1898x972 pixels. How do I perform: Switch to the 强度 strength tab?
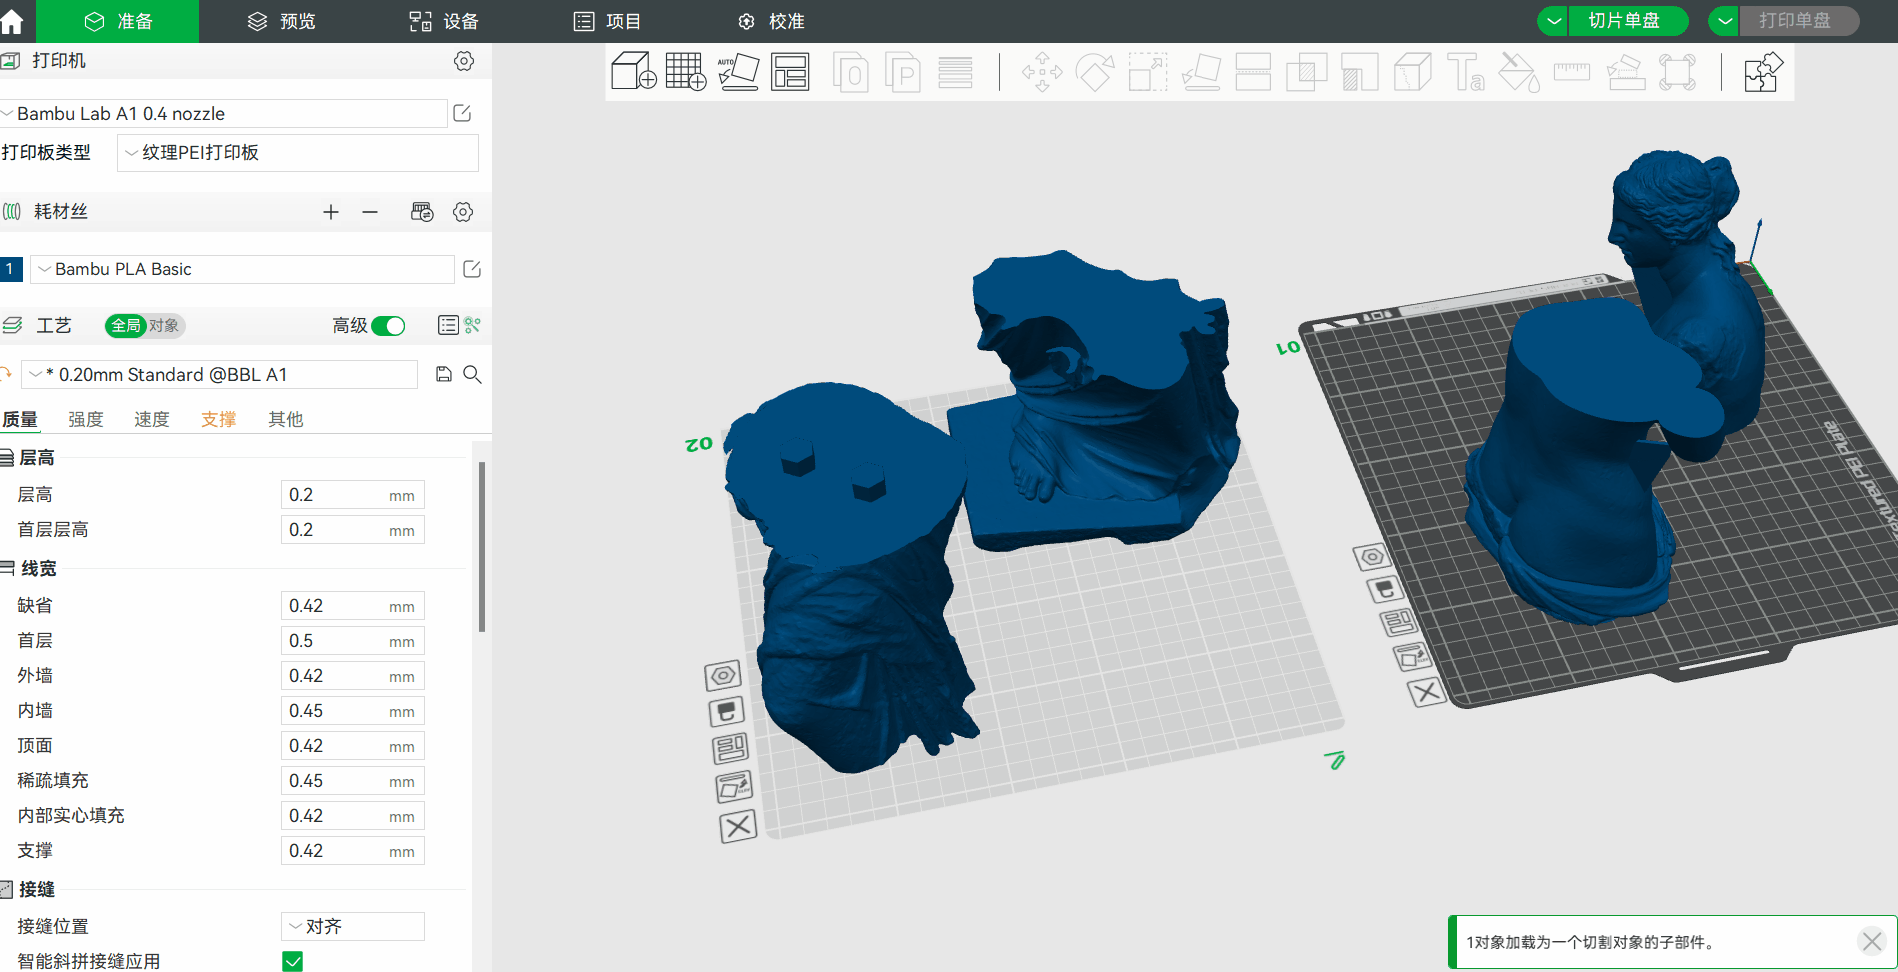click(x=86, y=419)
